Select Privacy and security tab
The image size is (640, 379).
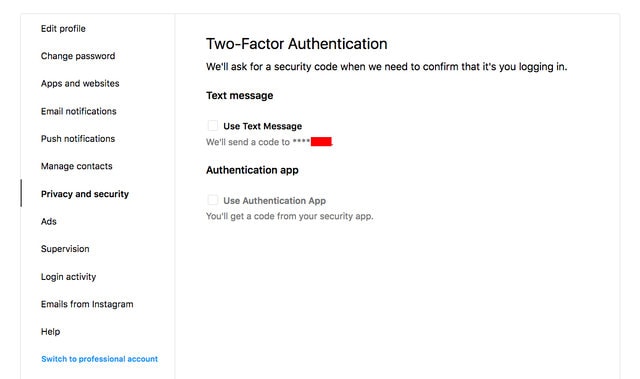(85, 194)
